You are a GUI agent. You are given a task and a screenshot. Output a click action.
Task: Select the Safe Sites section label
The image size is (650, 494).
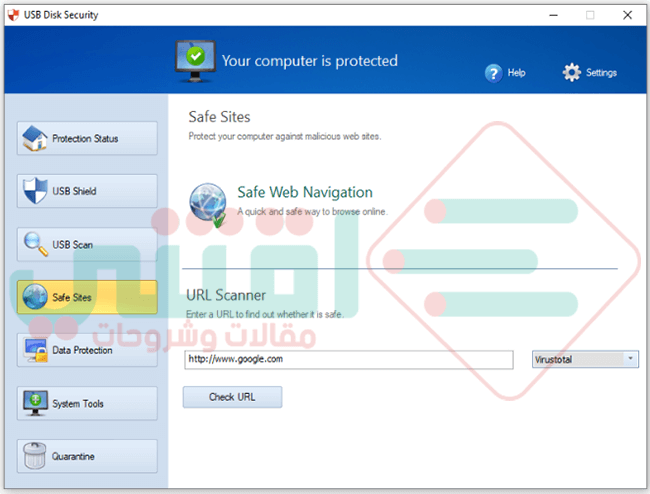(x=72, y=297)
